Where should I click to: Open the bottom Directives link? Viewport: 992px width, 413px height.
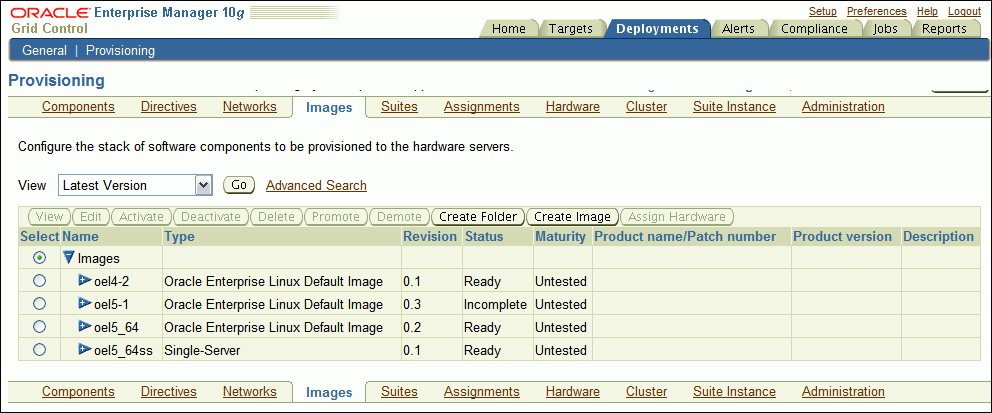coord(169,391)
